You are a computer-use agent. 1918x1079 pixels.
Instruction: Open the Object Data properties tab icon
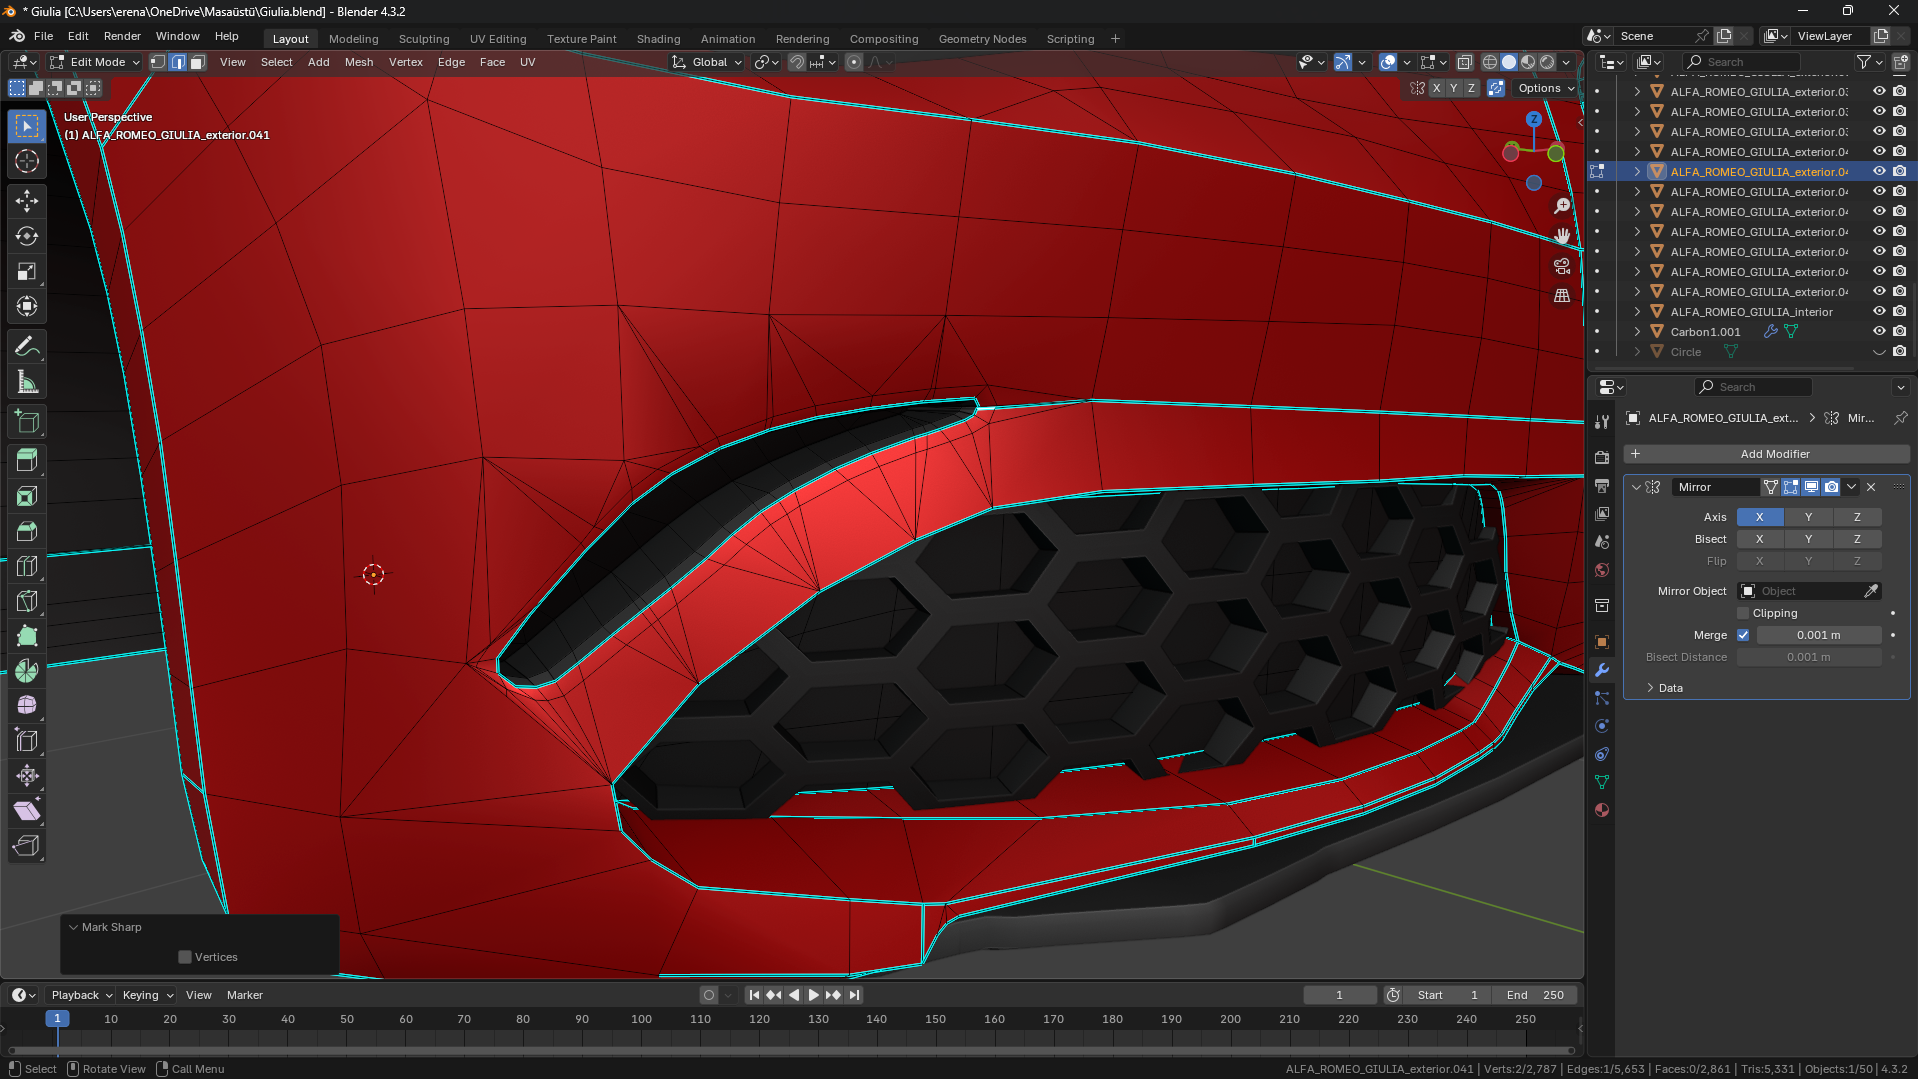pos(1602,782)
